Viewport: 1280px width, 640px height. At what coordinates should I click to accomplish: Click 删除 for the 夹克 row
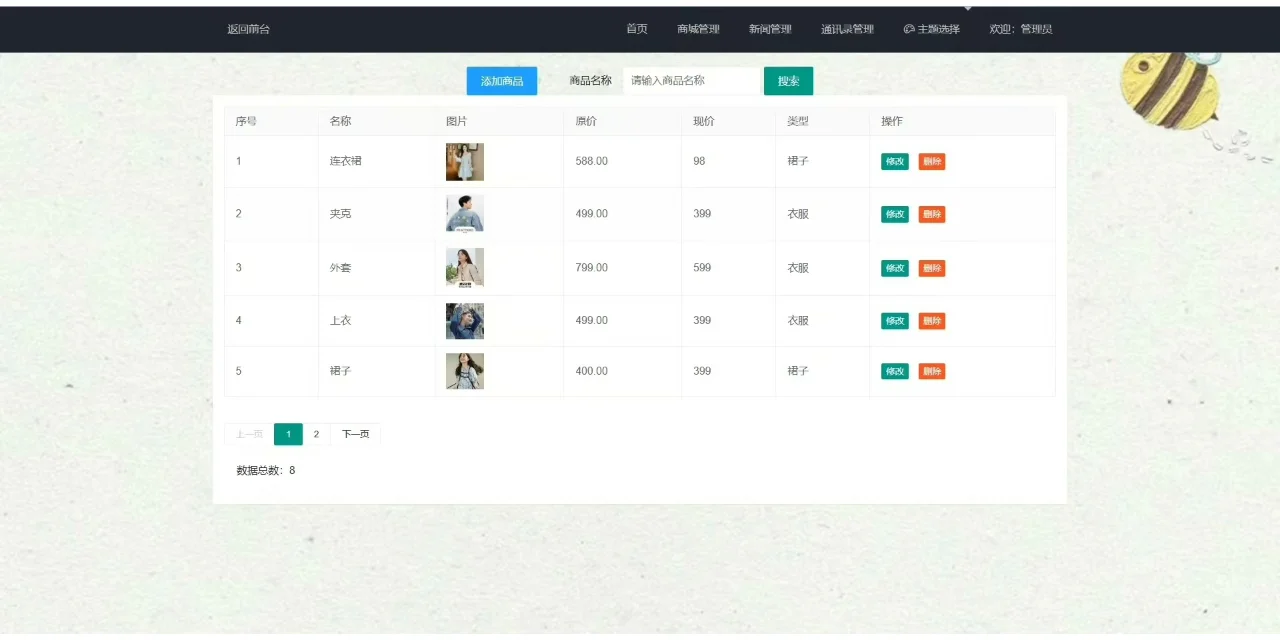931,213
